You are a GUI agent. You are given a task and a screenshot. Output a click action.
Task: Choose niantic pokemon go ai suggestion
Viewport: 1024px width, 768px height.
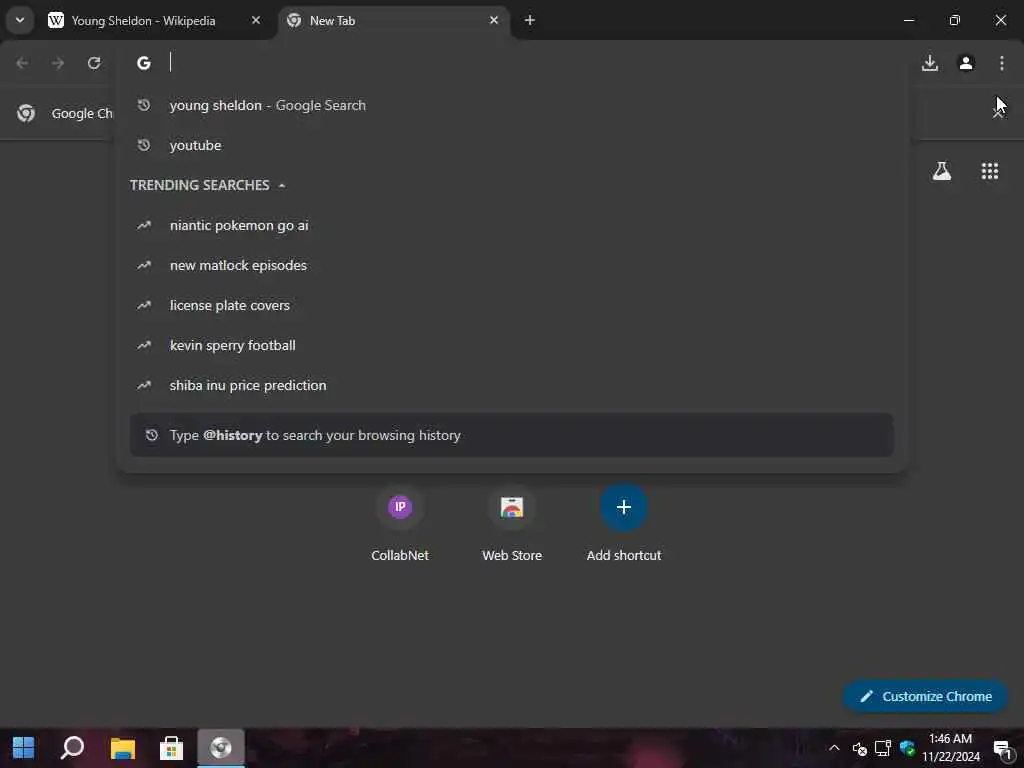click(511, 225)
